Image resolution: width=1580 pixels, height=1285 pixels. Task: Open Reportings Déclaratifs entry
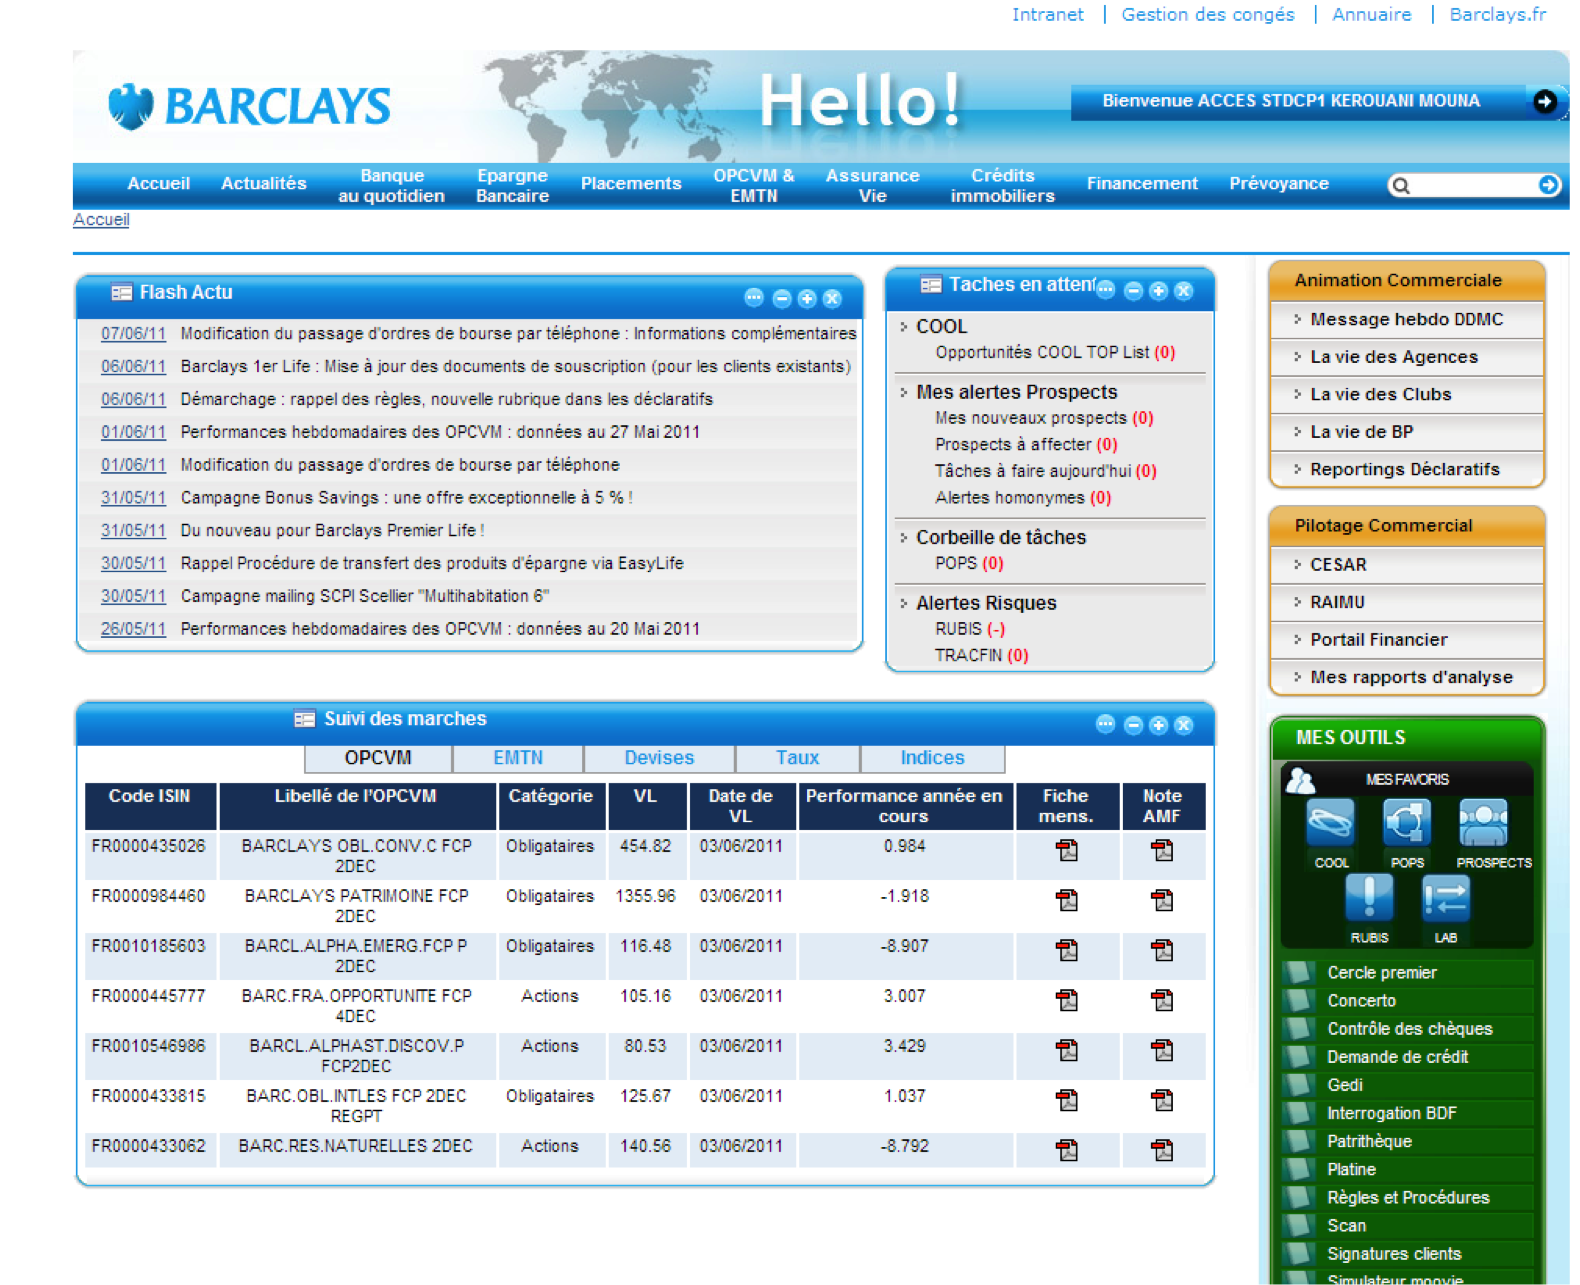[x=1406, y=469]
